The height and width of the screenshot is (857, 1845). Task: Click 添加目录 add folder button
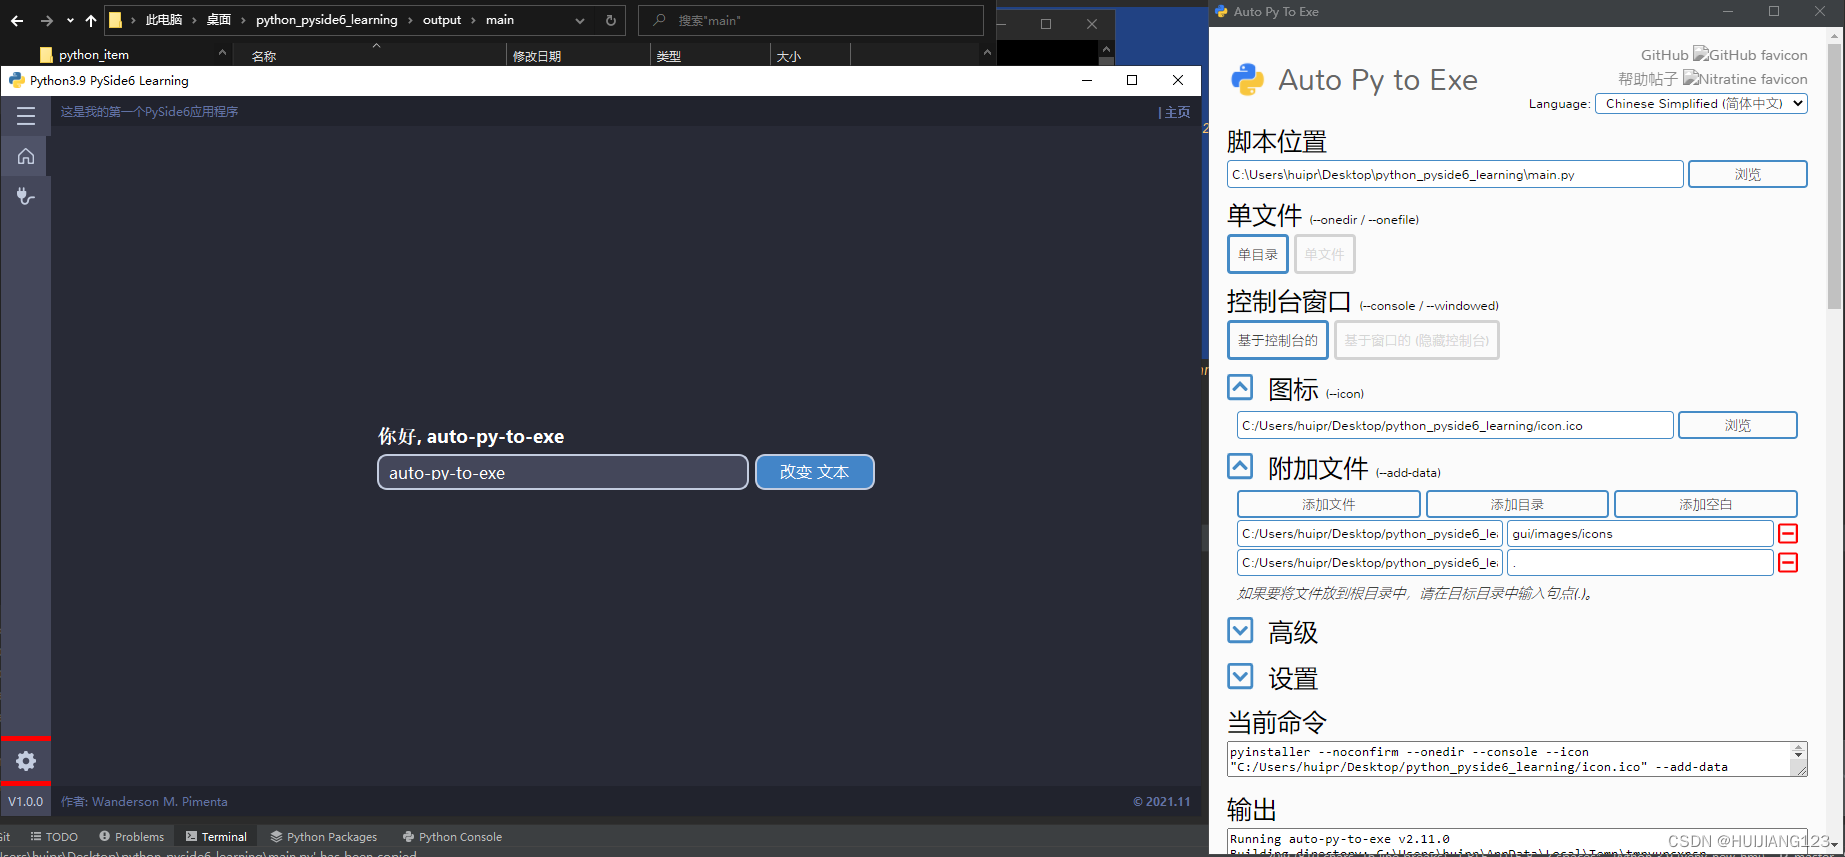pos(1517,504)
